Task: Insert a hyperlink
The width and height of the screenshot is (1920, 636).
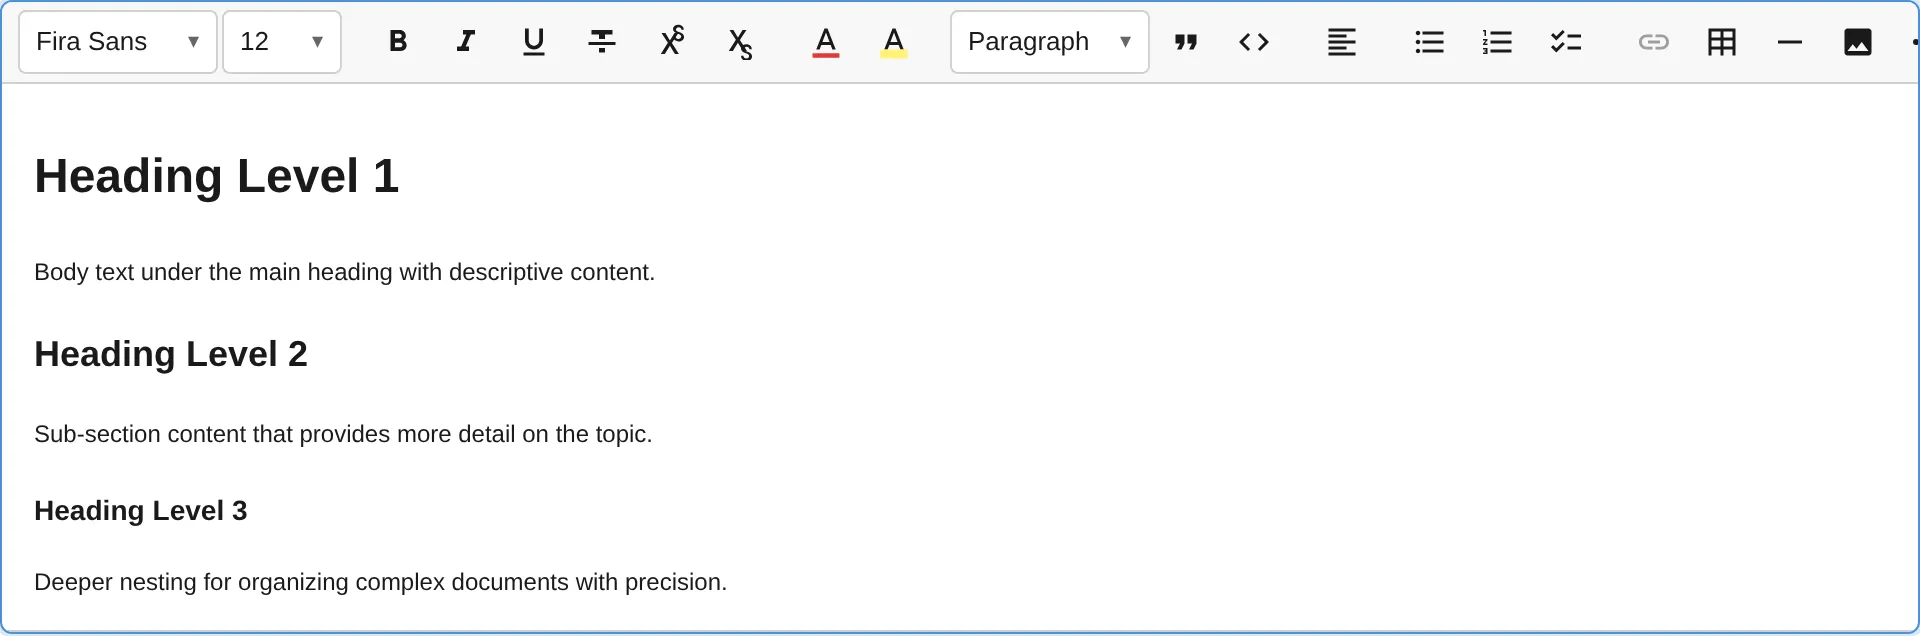Action: coord(1654,42)
